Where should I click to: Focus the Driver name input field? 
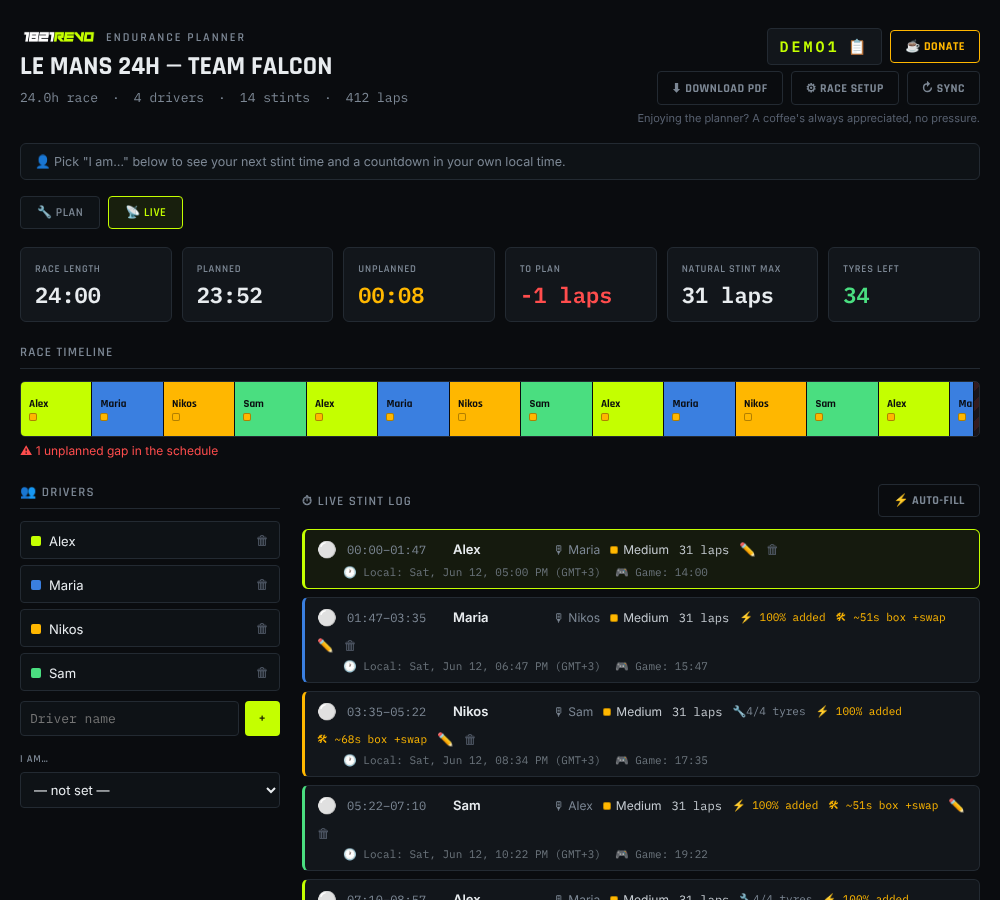(x=129, y=718)
